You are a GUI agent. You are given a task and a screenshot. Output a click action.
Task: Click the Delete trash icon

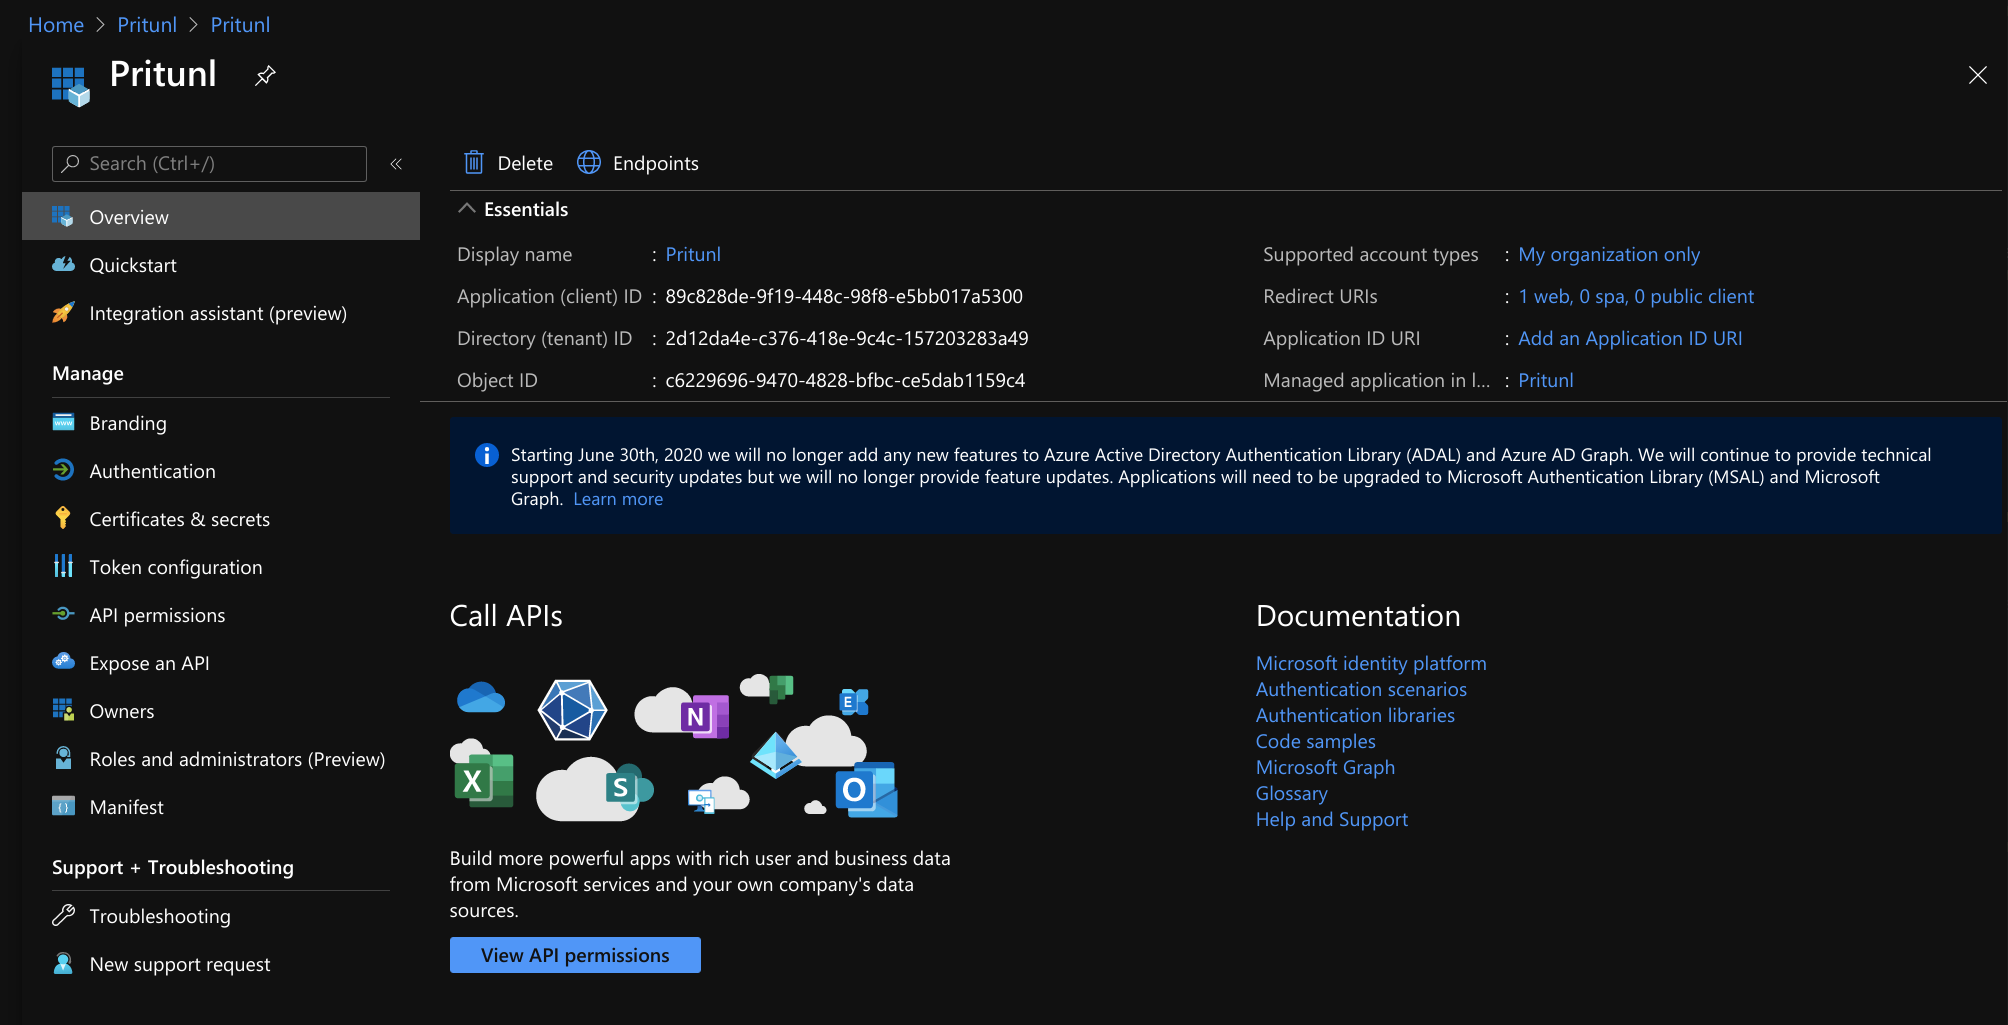click(x=474, y=163)
